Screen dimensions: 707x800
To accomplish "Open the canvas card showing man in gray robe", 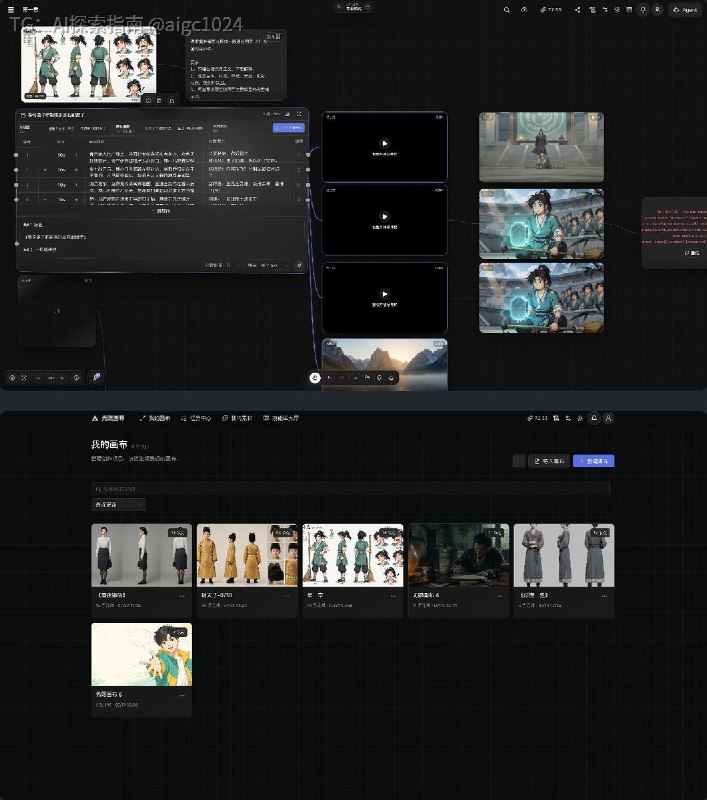I will 564,570.
